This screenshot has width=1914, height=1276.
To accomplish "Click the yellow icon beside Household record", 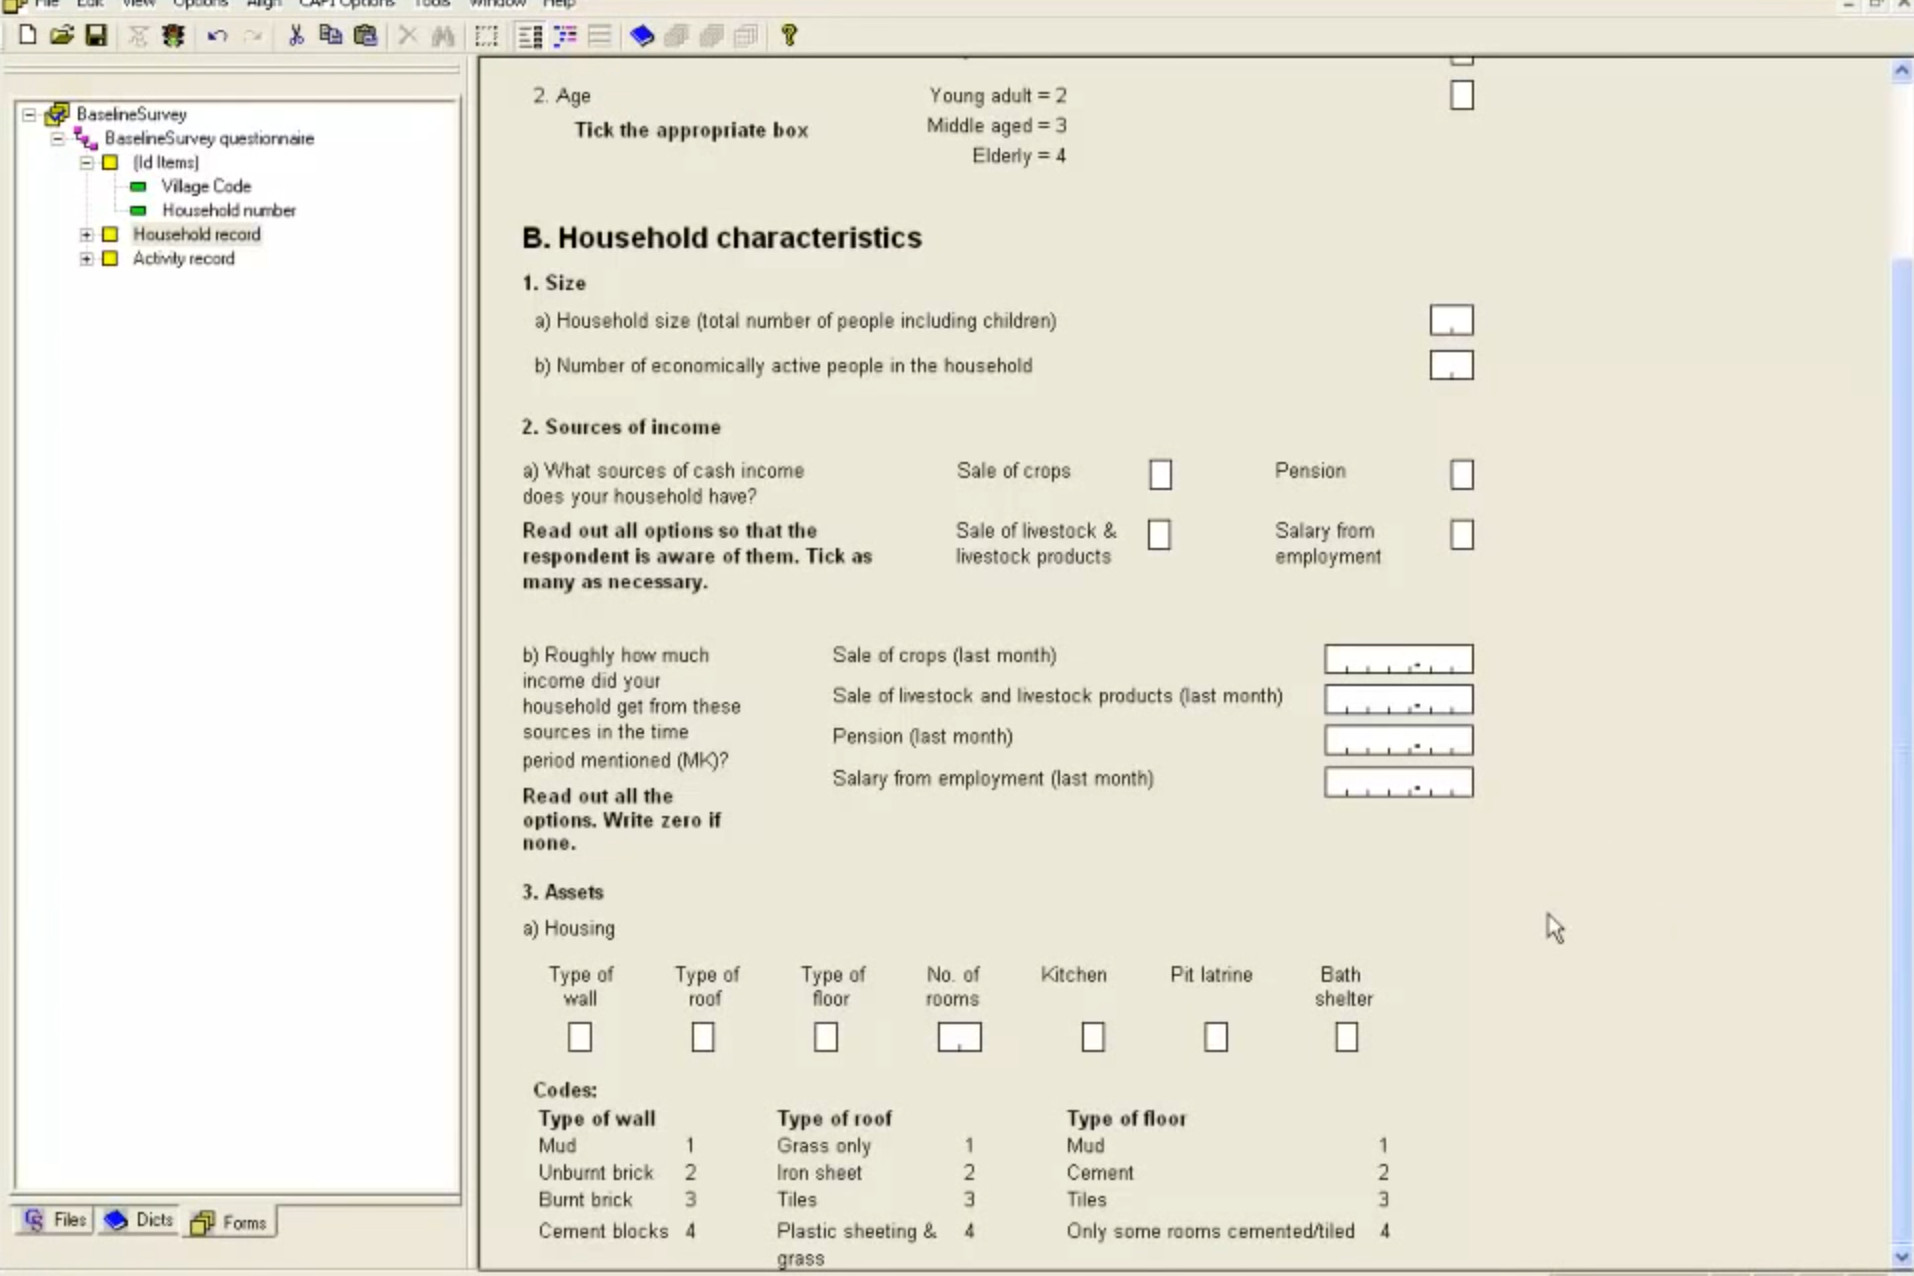I will pos(111,234).
